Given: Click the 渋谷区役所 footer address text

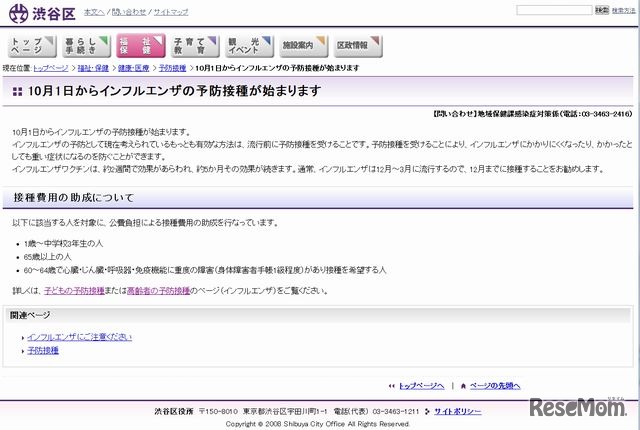Looking at the screenshot, I should pyautogui.click(x=287, y=411).
